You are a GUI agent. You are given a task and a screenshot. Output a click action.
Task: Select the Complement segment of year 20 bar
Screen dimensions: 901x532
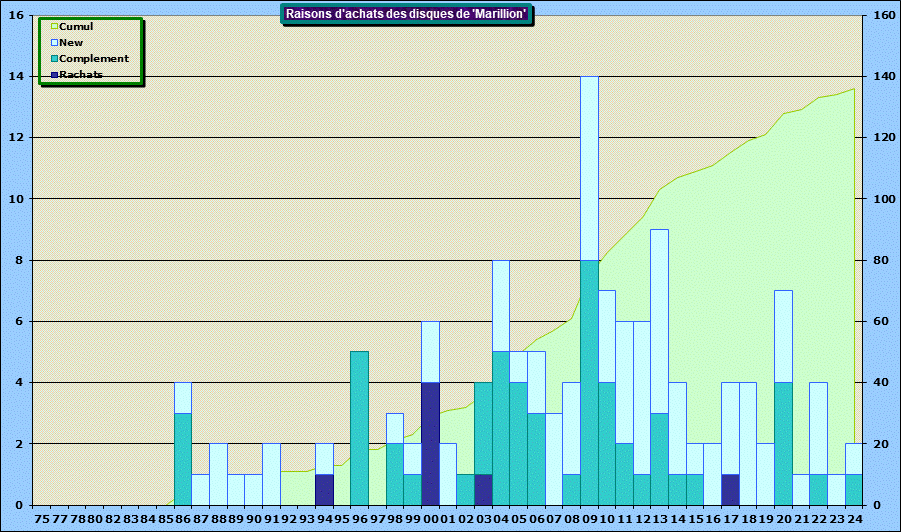click(x=784, y=444)
